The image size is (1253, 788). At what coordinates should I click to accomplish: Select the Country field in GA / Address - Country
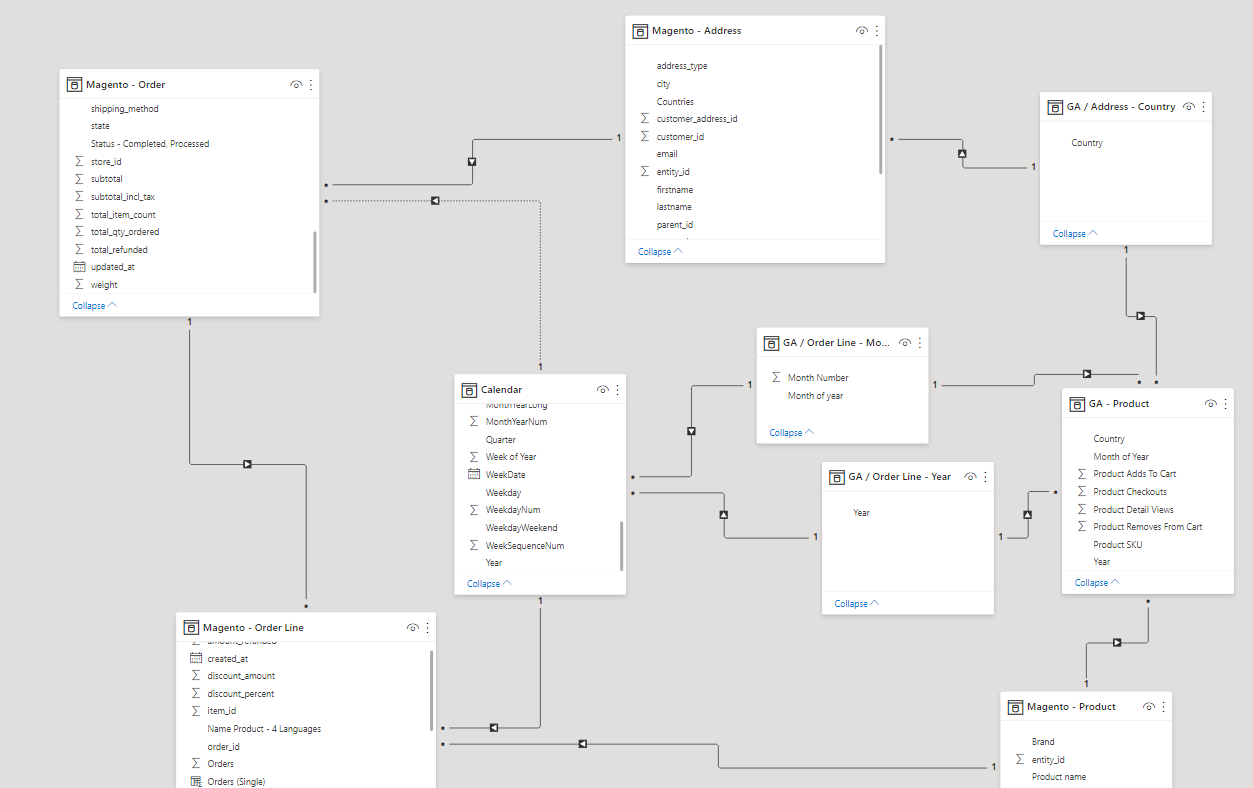[x=1087, y=143]
